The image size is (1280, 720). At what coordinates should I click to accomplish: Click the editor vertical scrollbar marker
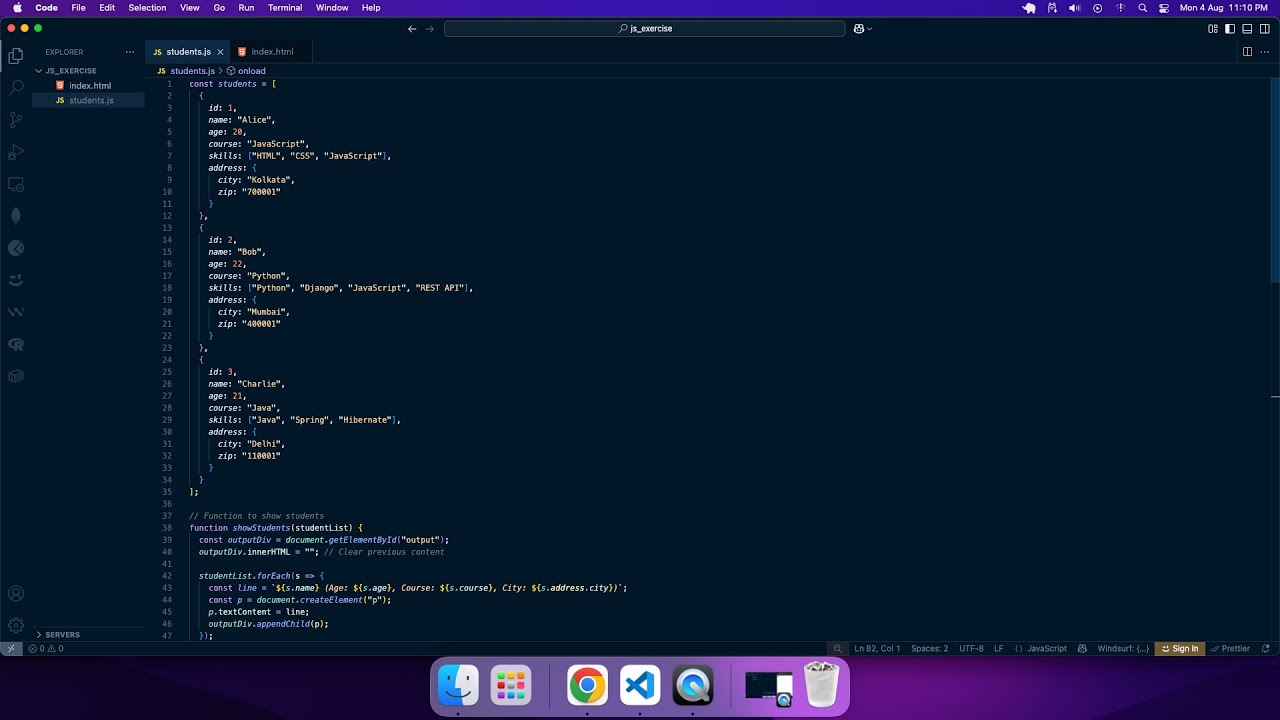1275,397
